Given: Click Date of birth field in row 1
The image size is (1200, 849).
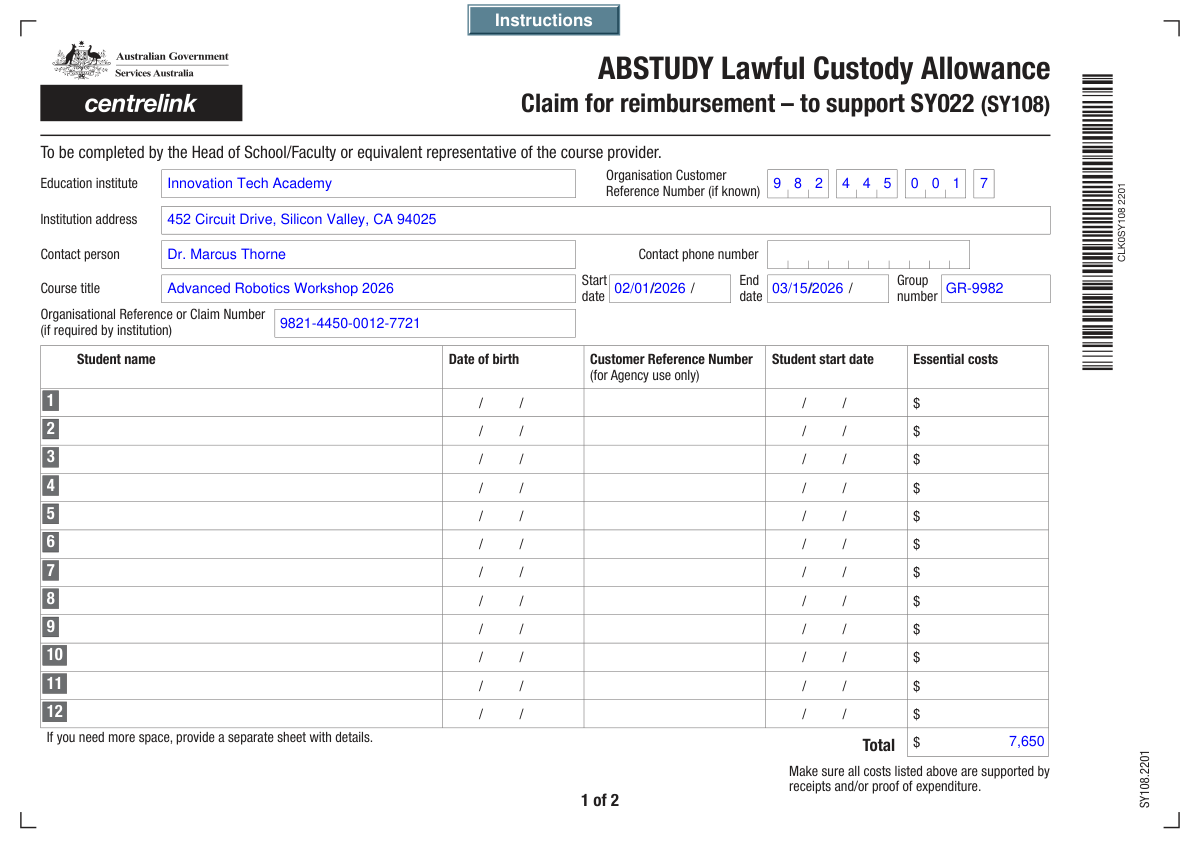Looking at the screenshot, I should pos(513,402).
